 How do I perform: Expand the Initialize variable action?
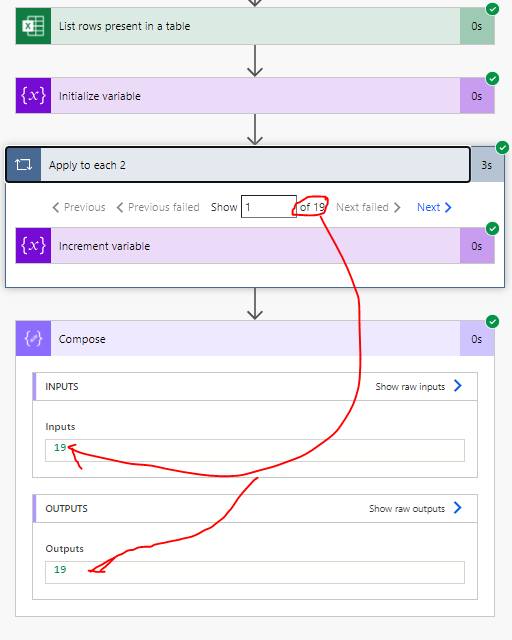[x=255, y=96]
